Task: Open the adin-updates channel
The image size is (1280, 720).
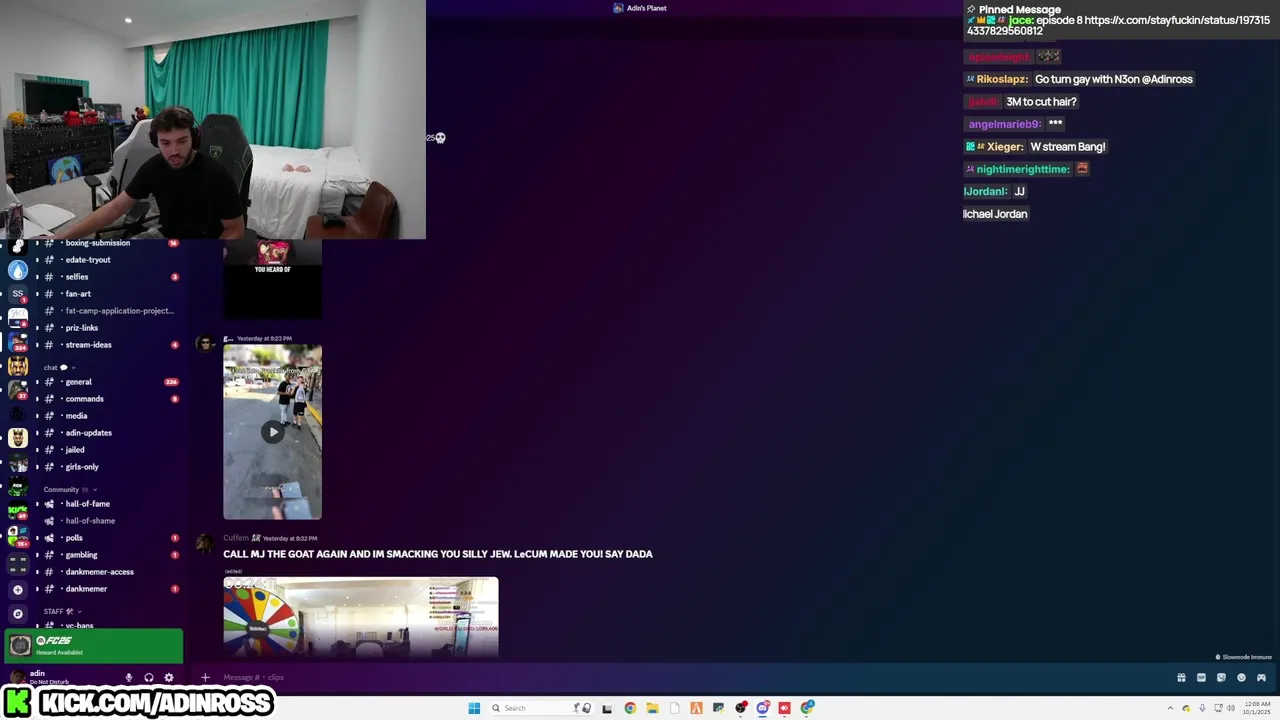Action: pos(88,433)
